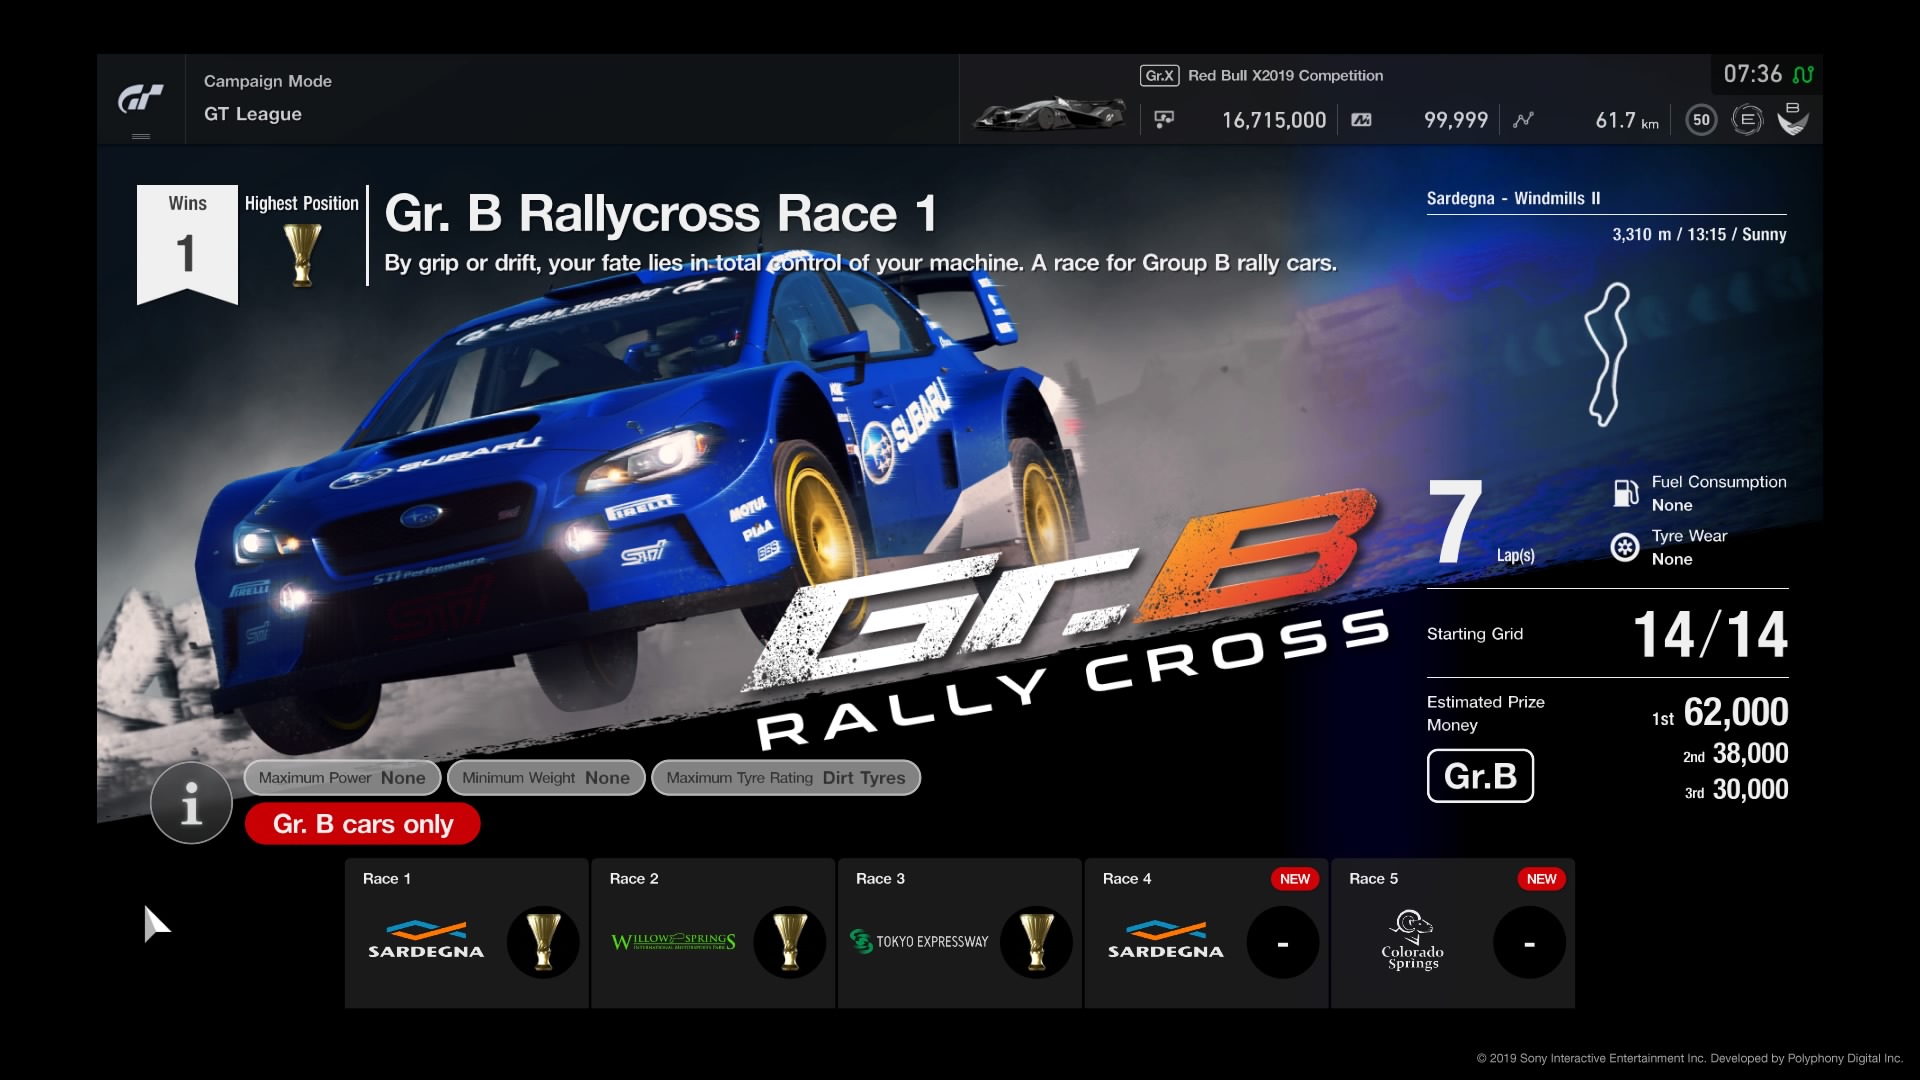Click the Mileage Points icon
The image size is (1920, 1080).
pos(1361,120)
